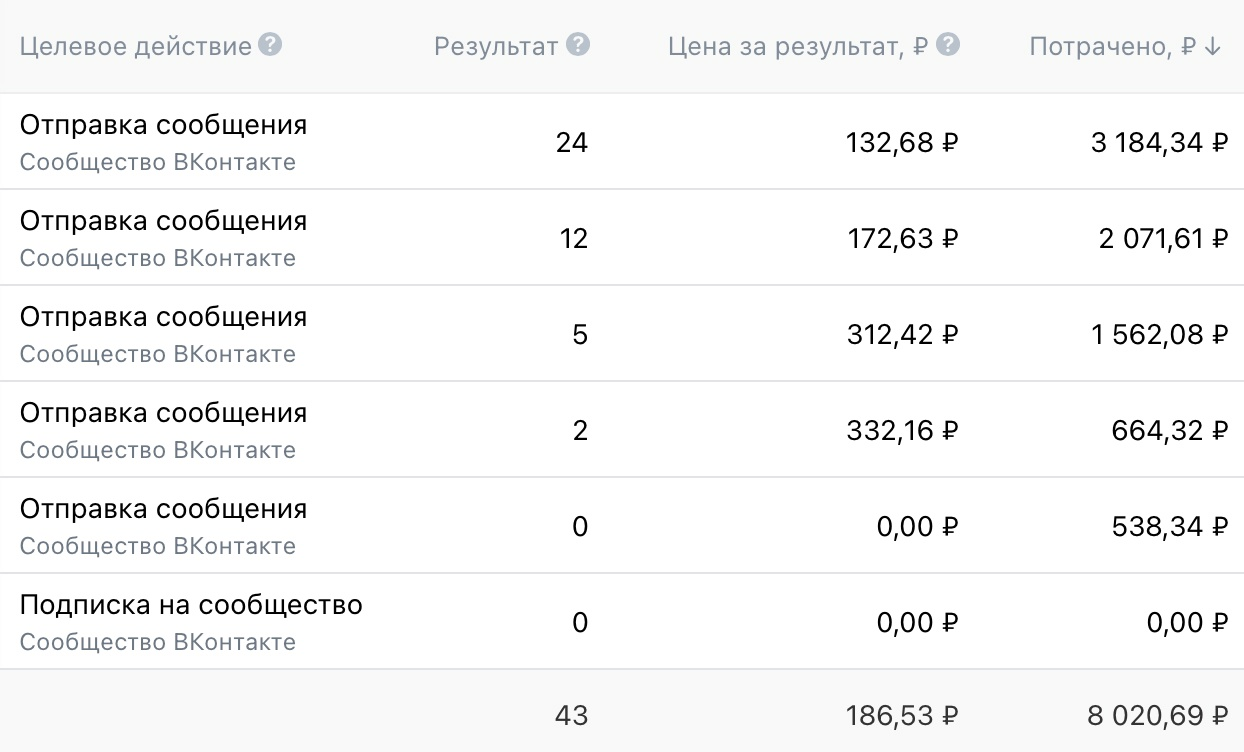Click the 3 184,34 ₽ spent value

(x=1159, y=143)
